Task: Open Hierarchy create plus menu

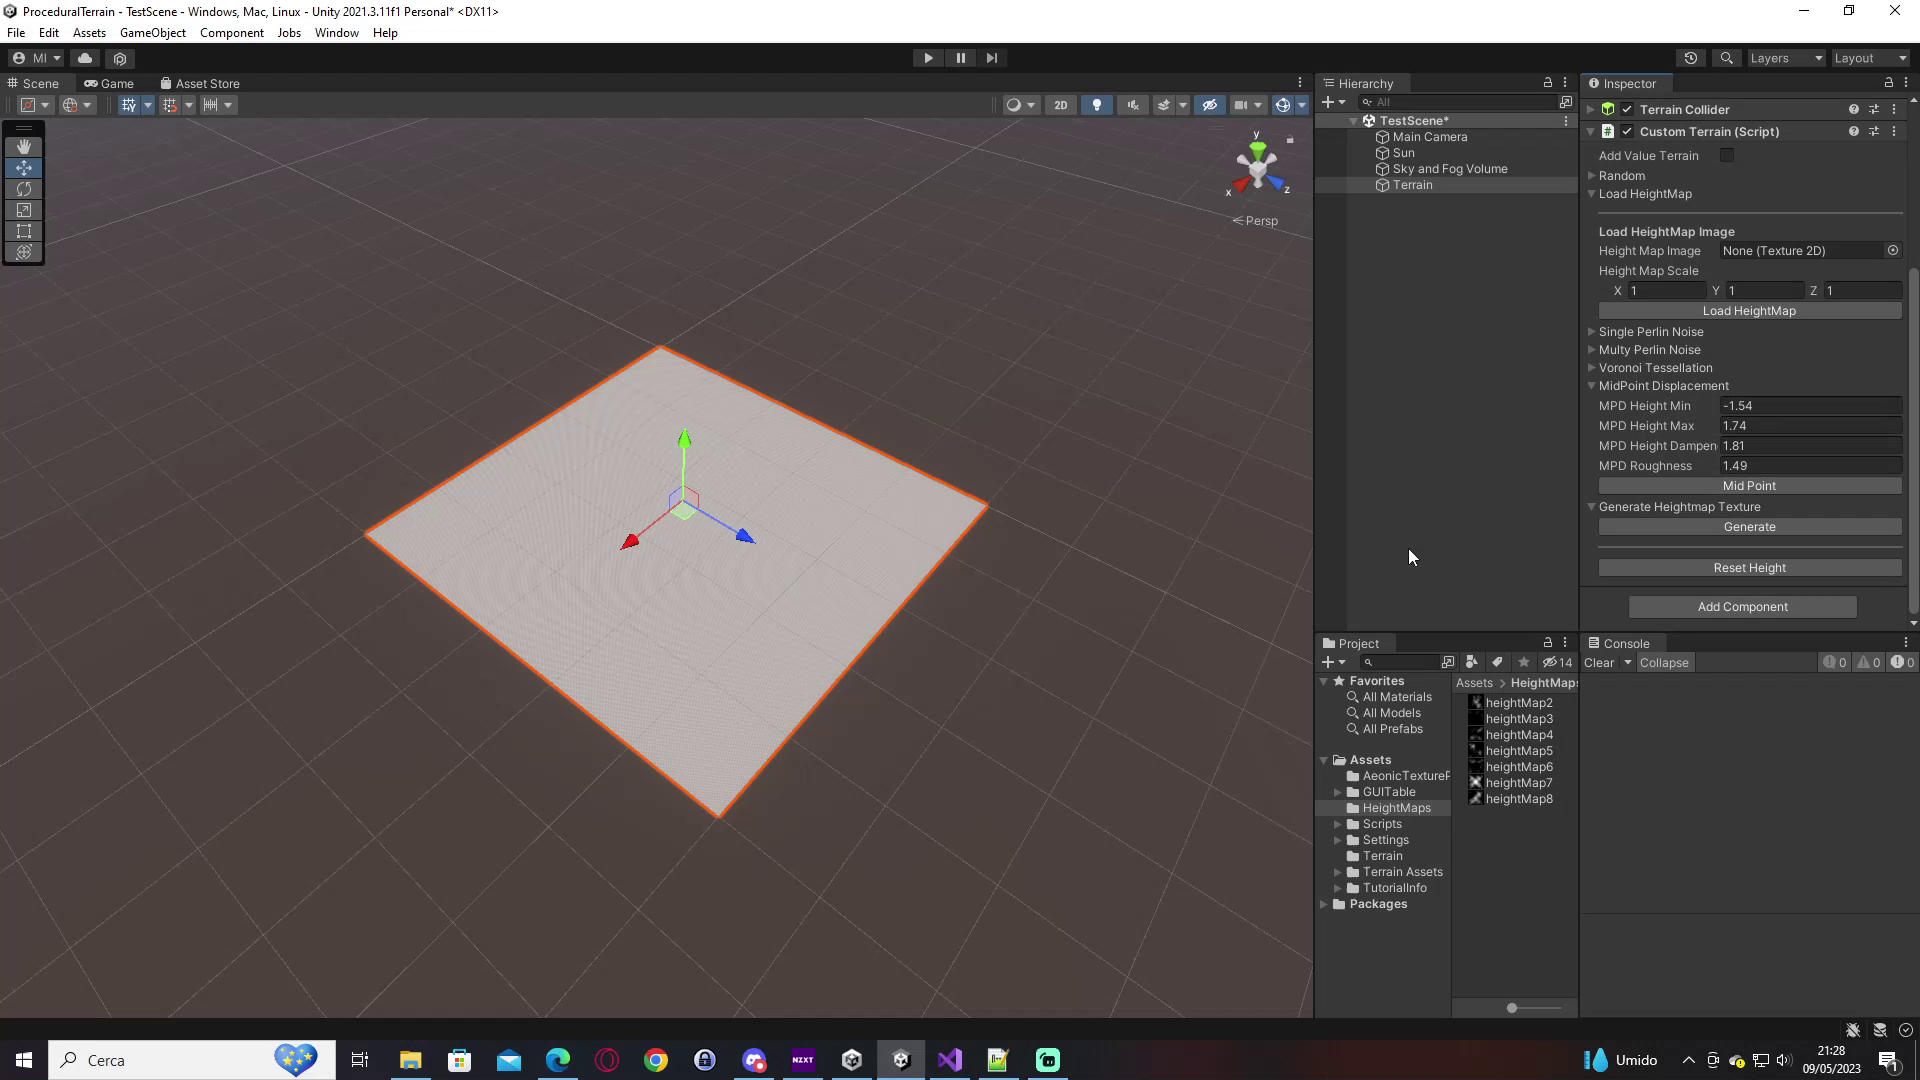Action: [1333, 102]
